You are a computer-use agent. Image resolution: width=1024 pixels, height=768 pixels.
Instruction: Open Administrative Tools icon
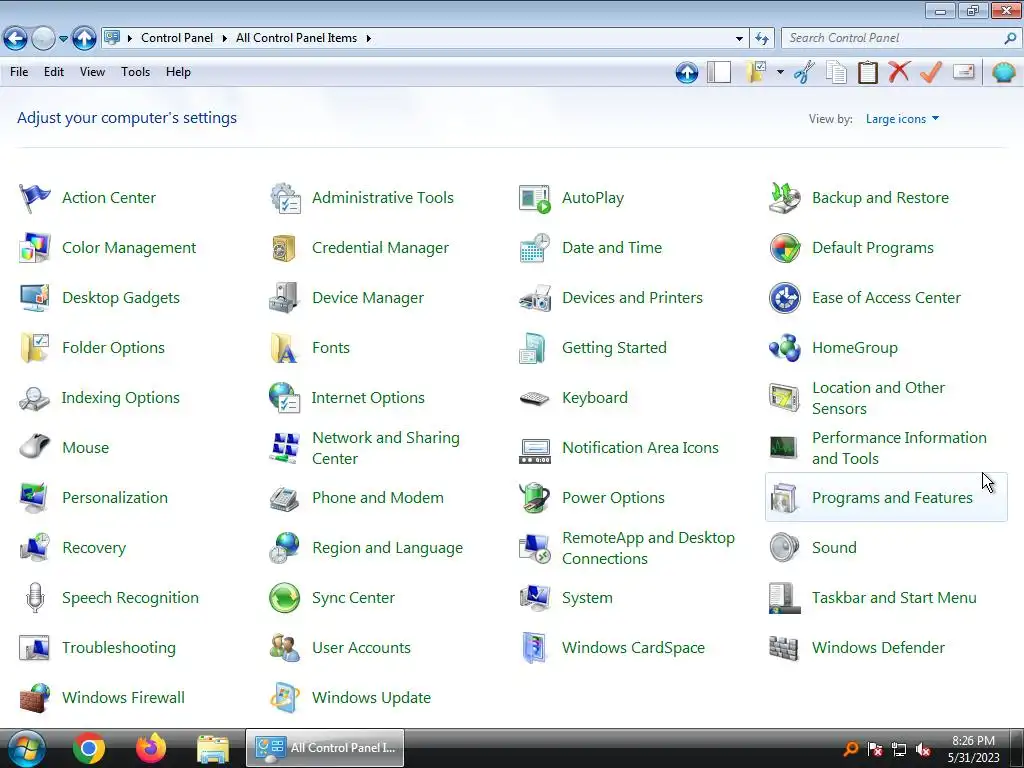(285, 198)
